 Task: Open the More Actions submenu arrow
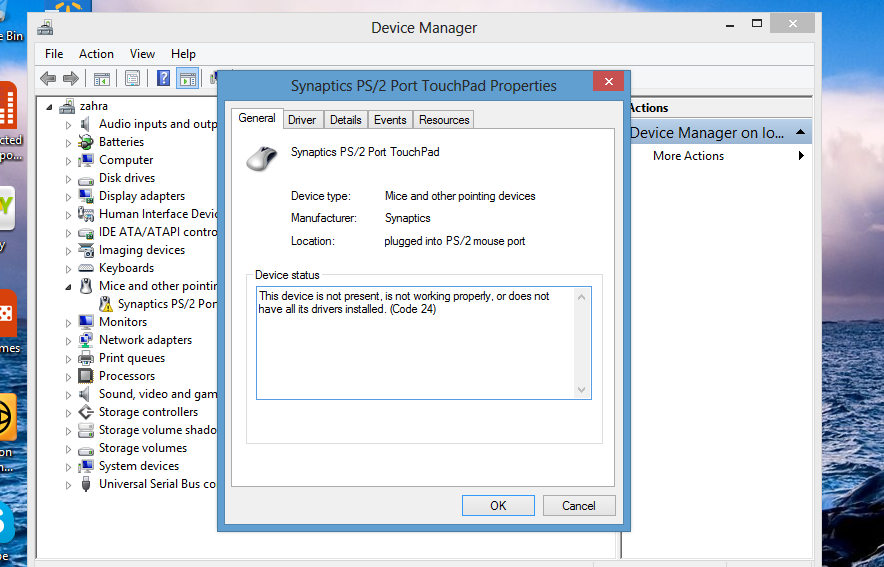pos(801,156)
